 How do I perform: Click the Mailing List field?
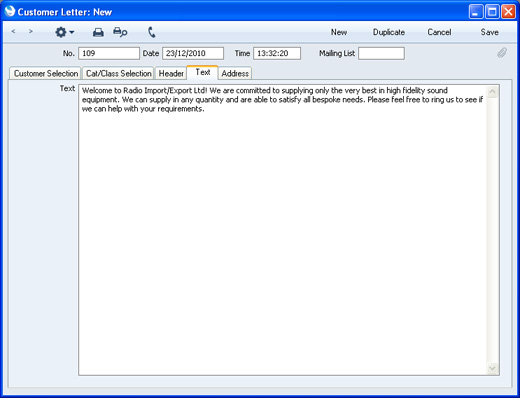(x=381, y=53)
